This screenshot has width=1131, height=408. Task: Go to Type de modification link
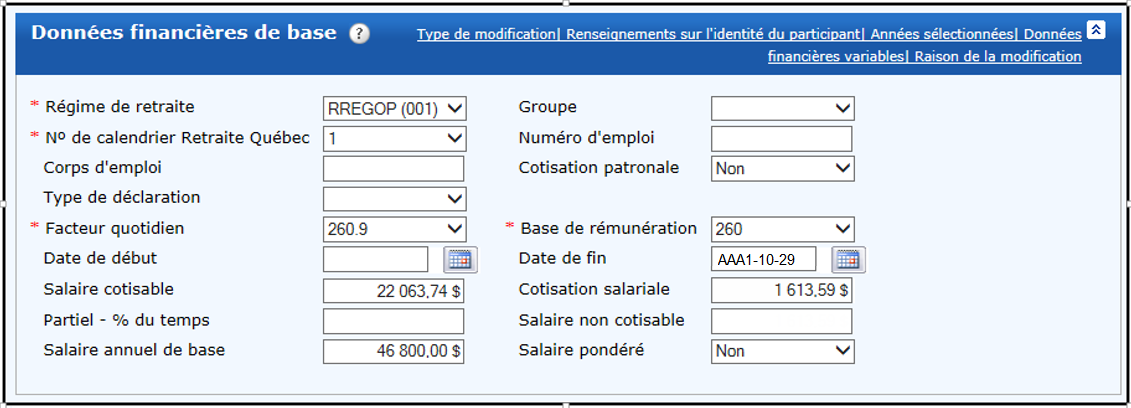[486, 34]
